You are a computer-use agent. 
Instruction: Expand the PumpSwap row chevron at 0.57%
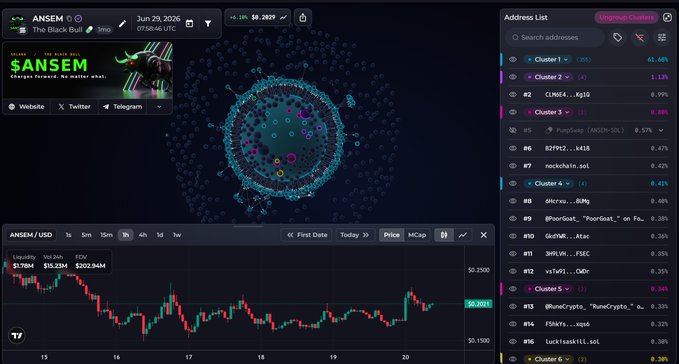(x=661, y=130)
